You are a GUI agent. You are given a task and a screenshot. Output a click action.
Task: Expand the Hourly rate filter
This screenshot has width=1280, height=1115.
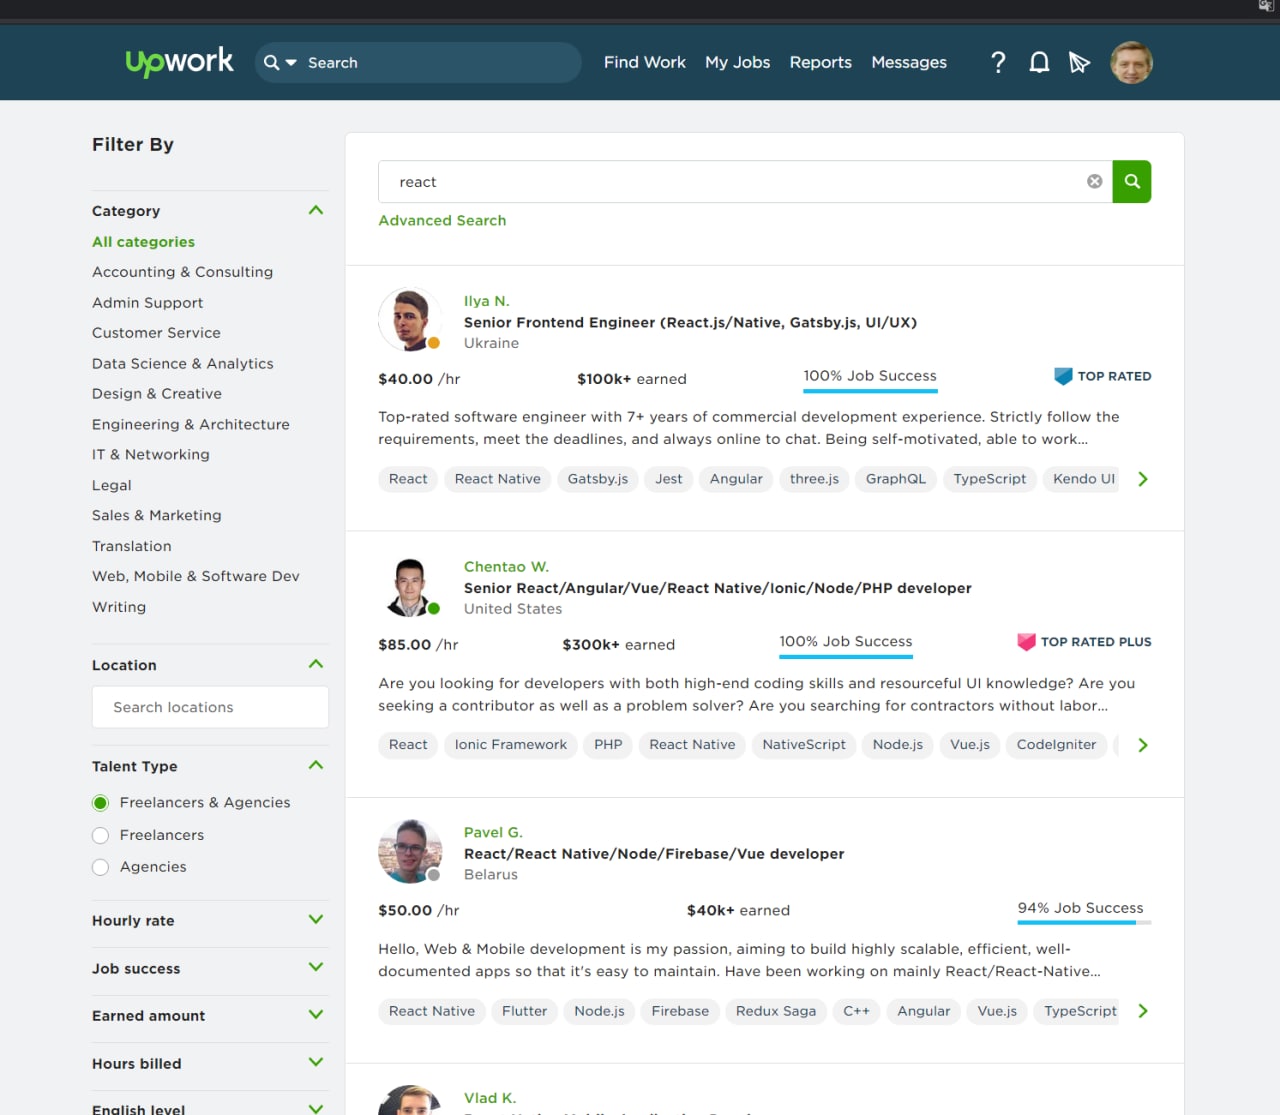tap(316, 920)
